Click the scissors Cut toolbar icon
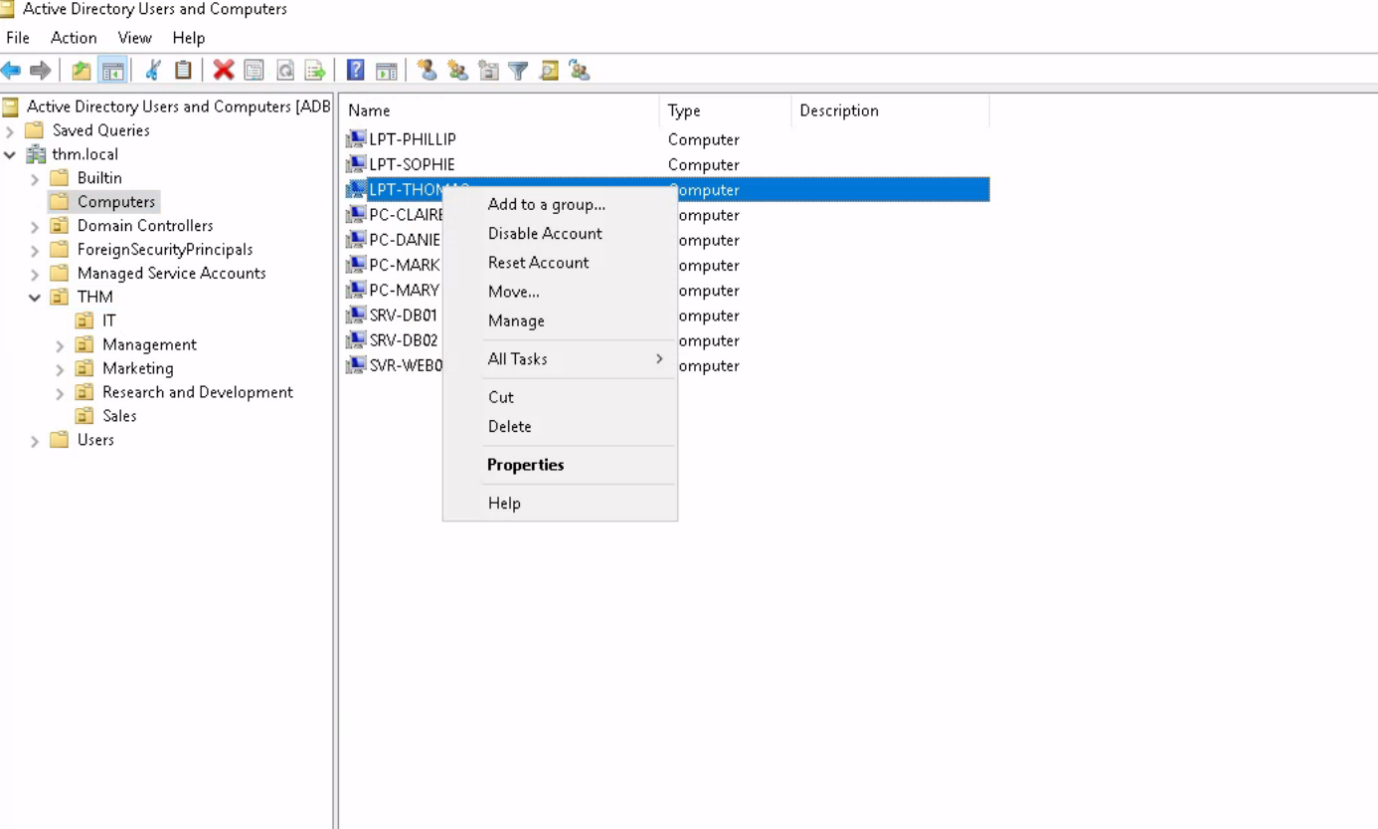 [x=153, y=70]
